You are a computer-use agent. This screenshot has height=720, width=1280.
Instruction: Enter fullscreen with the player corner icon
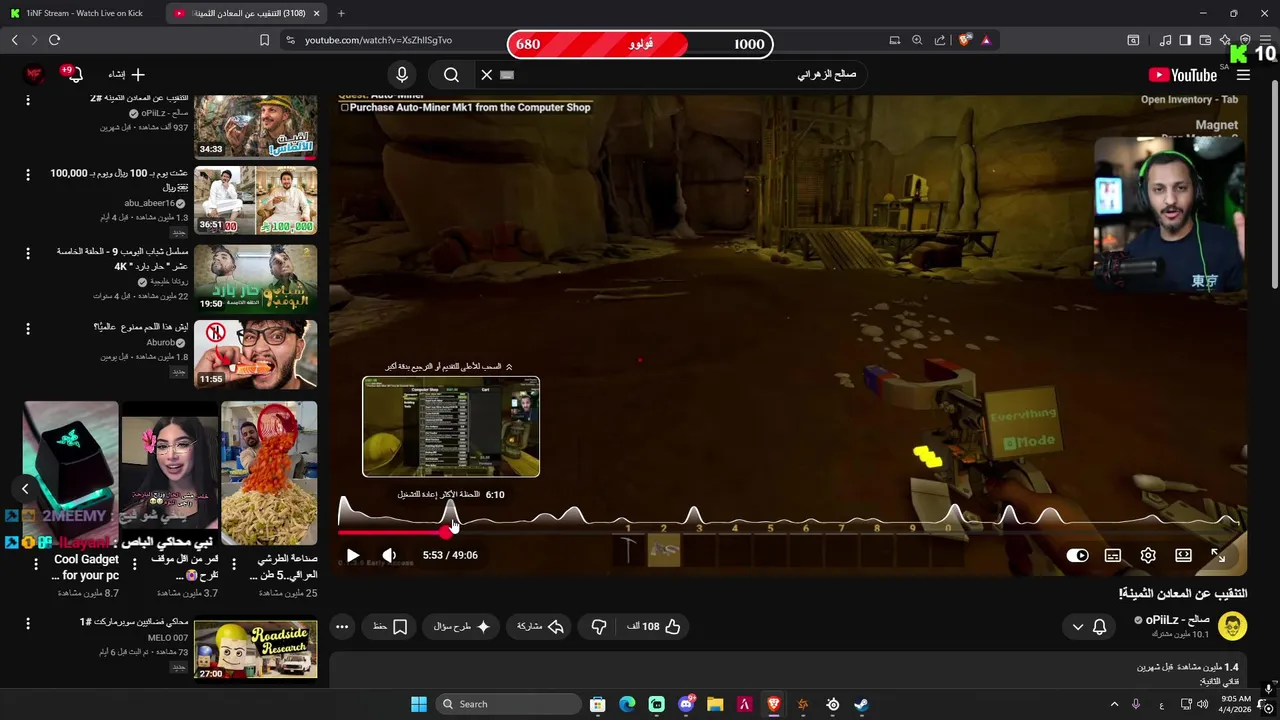[x=1218, y=555]
